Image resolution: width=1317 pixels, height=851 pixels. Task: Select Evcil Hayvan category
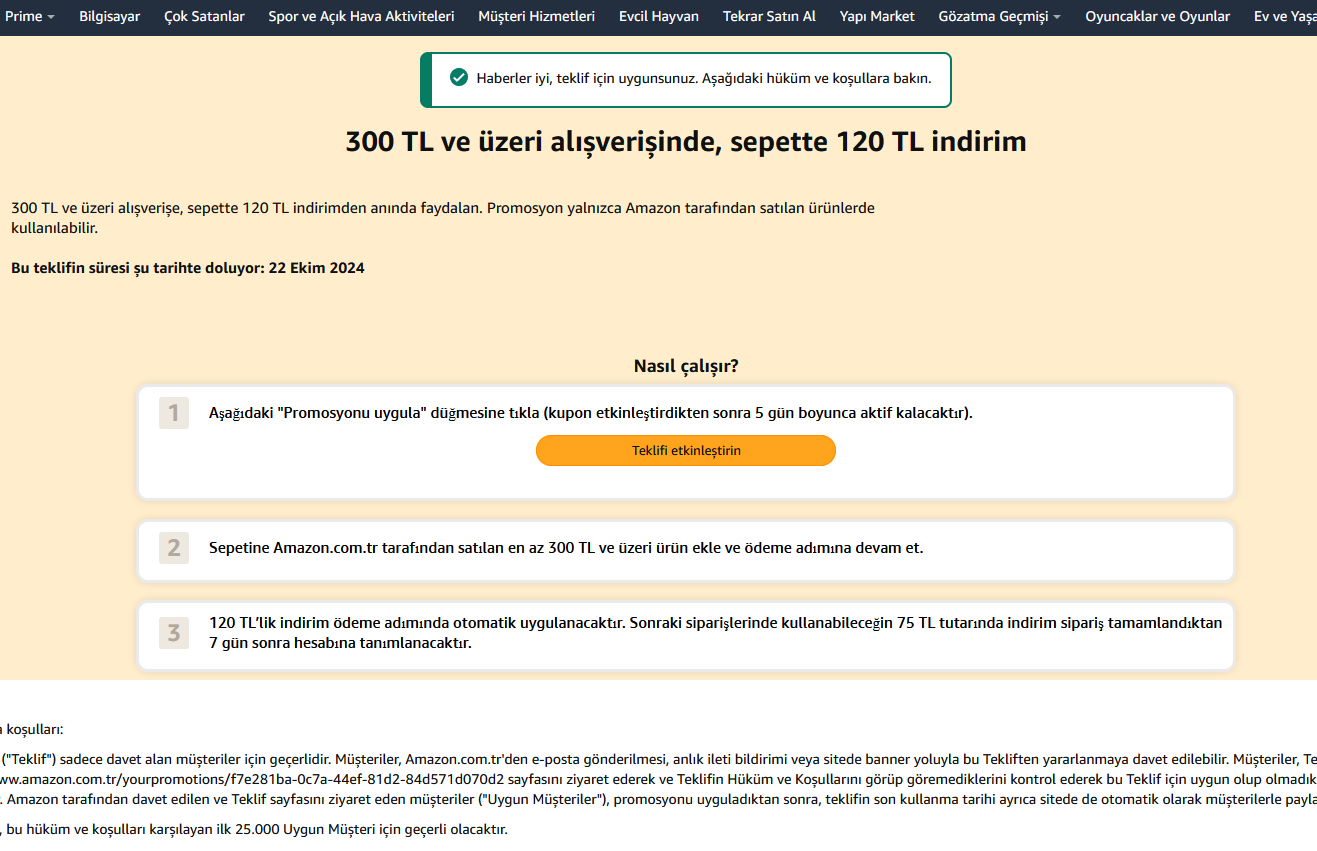click(x=659, y=16)
